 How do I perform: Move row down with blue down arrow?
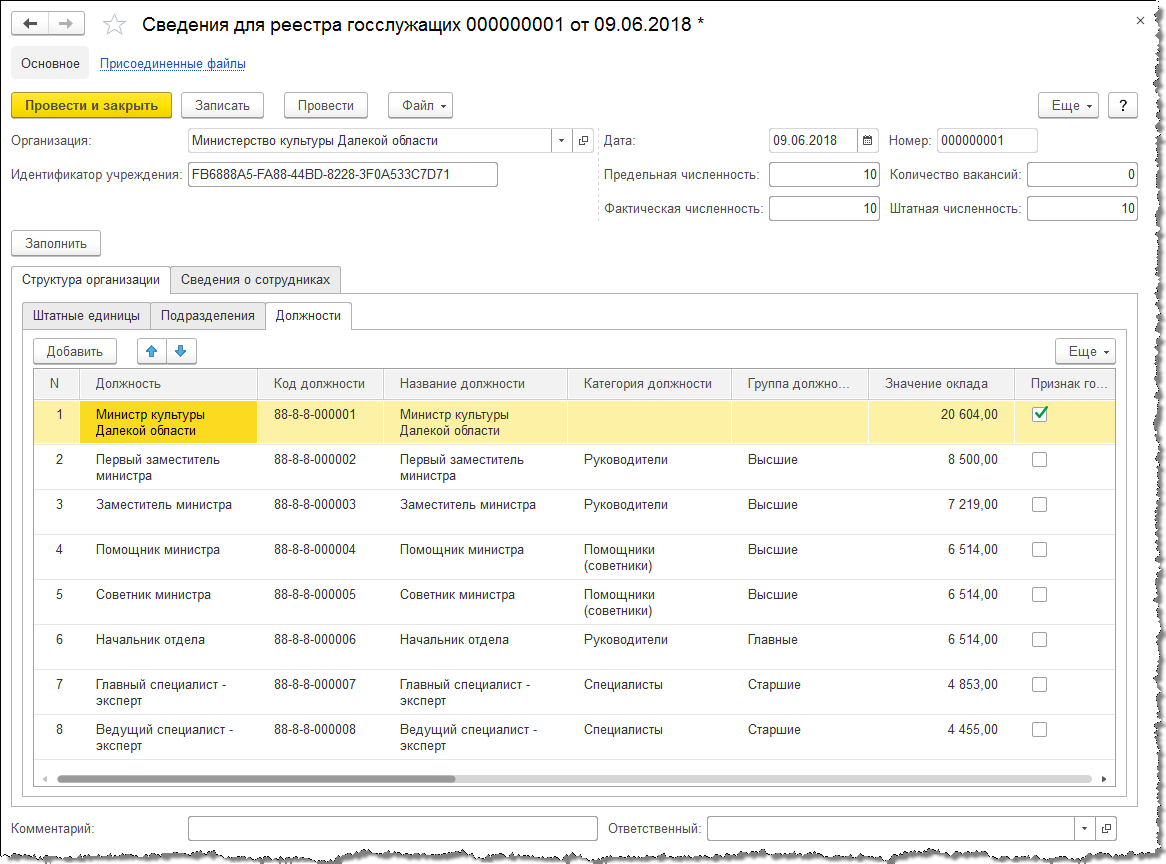(x=181, y=351)
